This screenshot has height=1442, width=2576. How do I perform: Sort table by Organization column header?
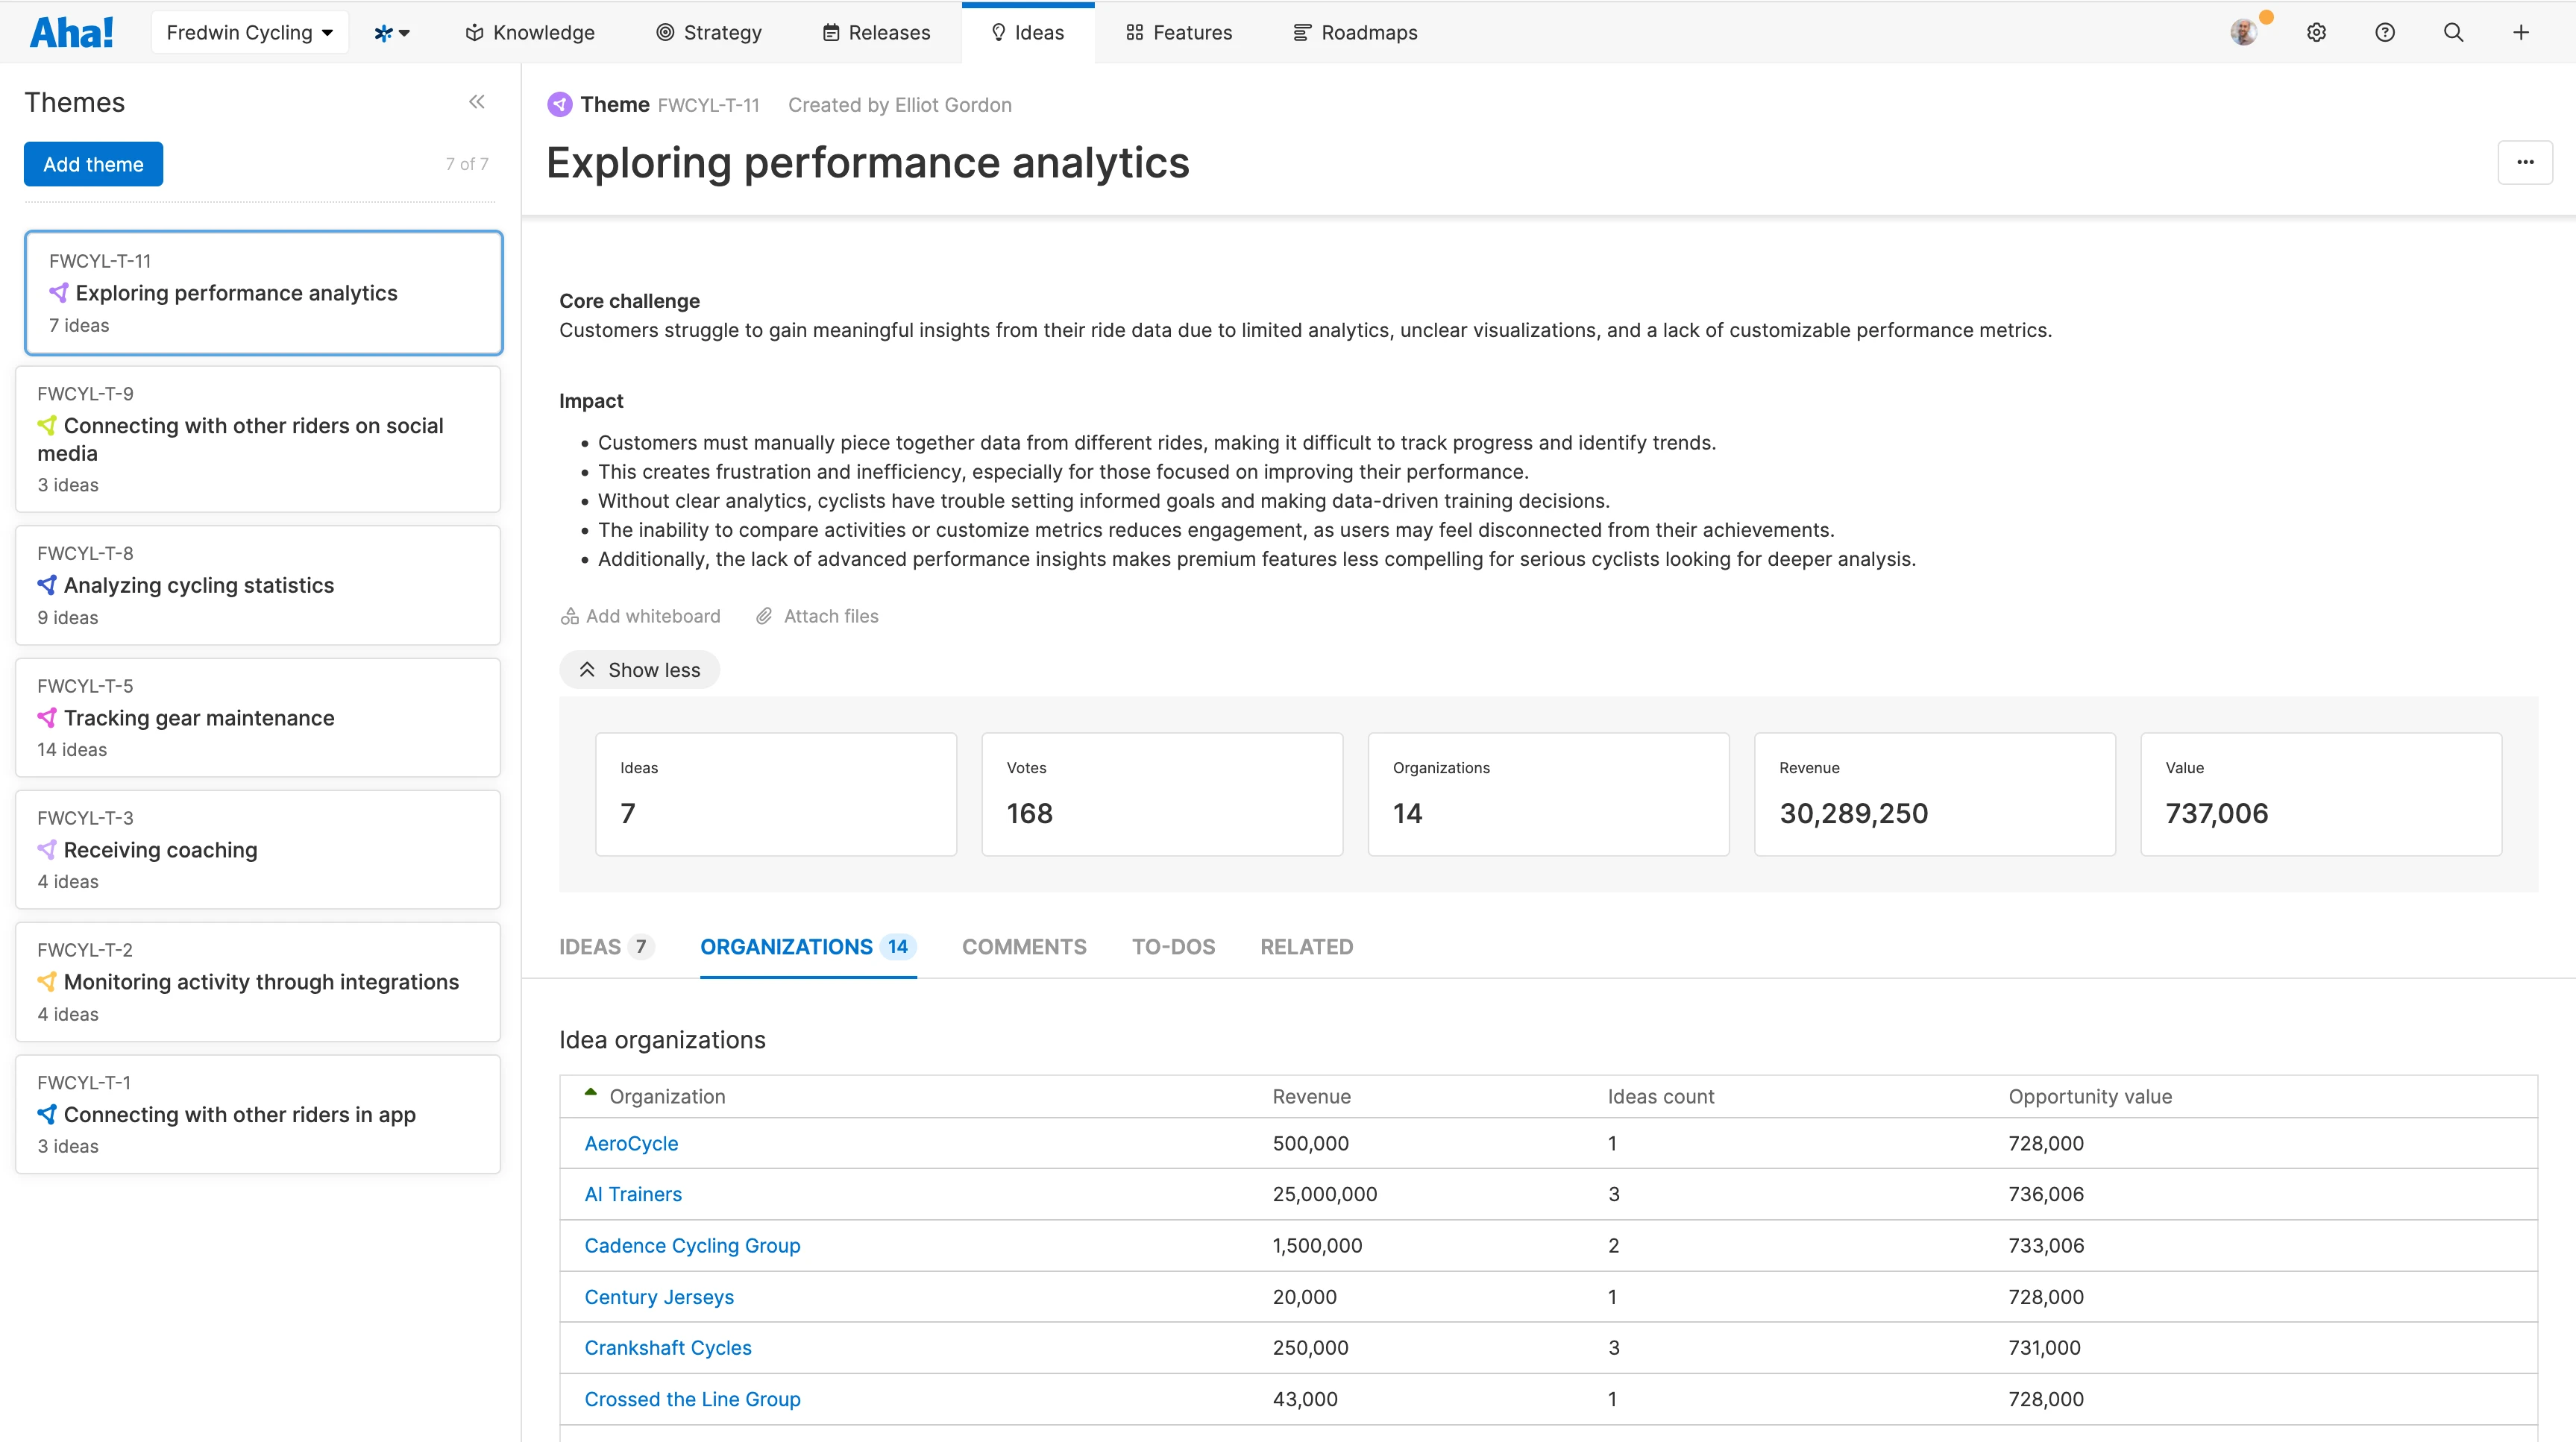(667, 1096)
